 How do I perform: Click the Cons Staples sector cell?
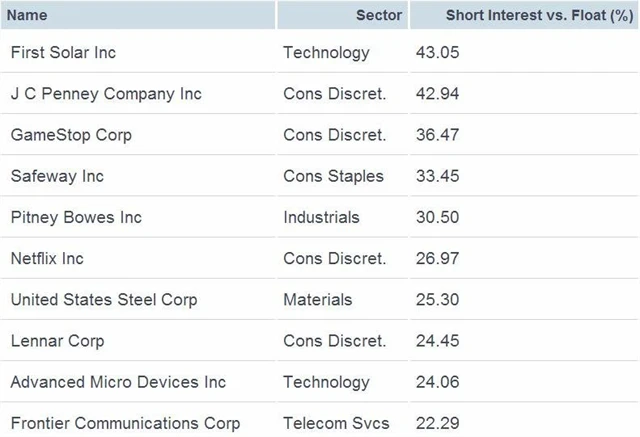click(x=333, y=176)
